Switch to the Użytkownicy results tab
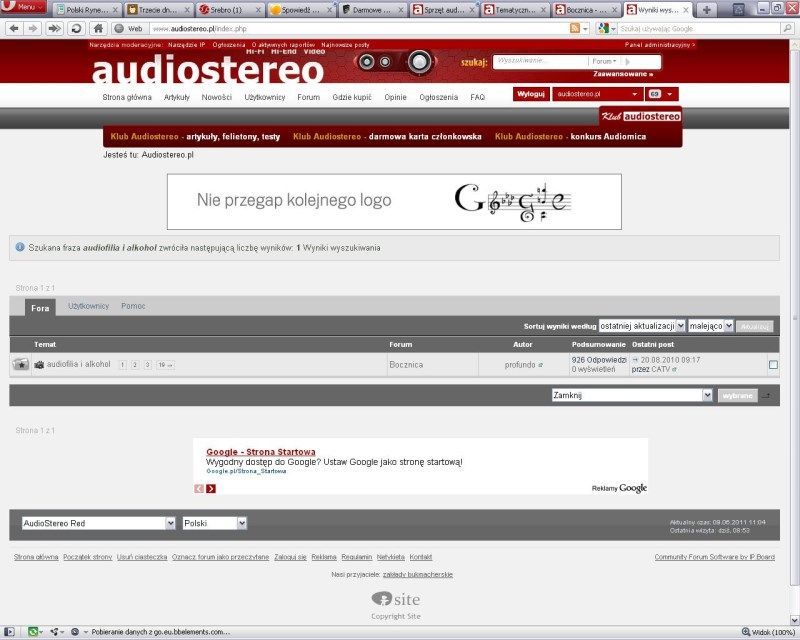The height and width of the screenshot is (640, 800). (x=88, y=306)
